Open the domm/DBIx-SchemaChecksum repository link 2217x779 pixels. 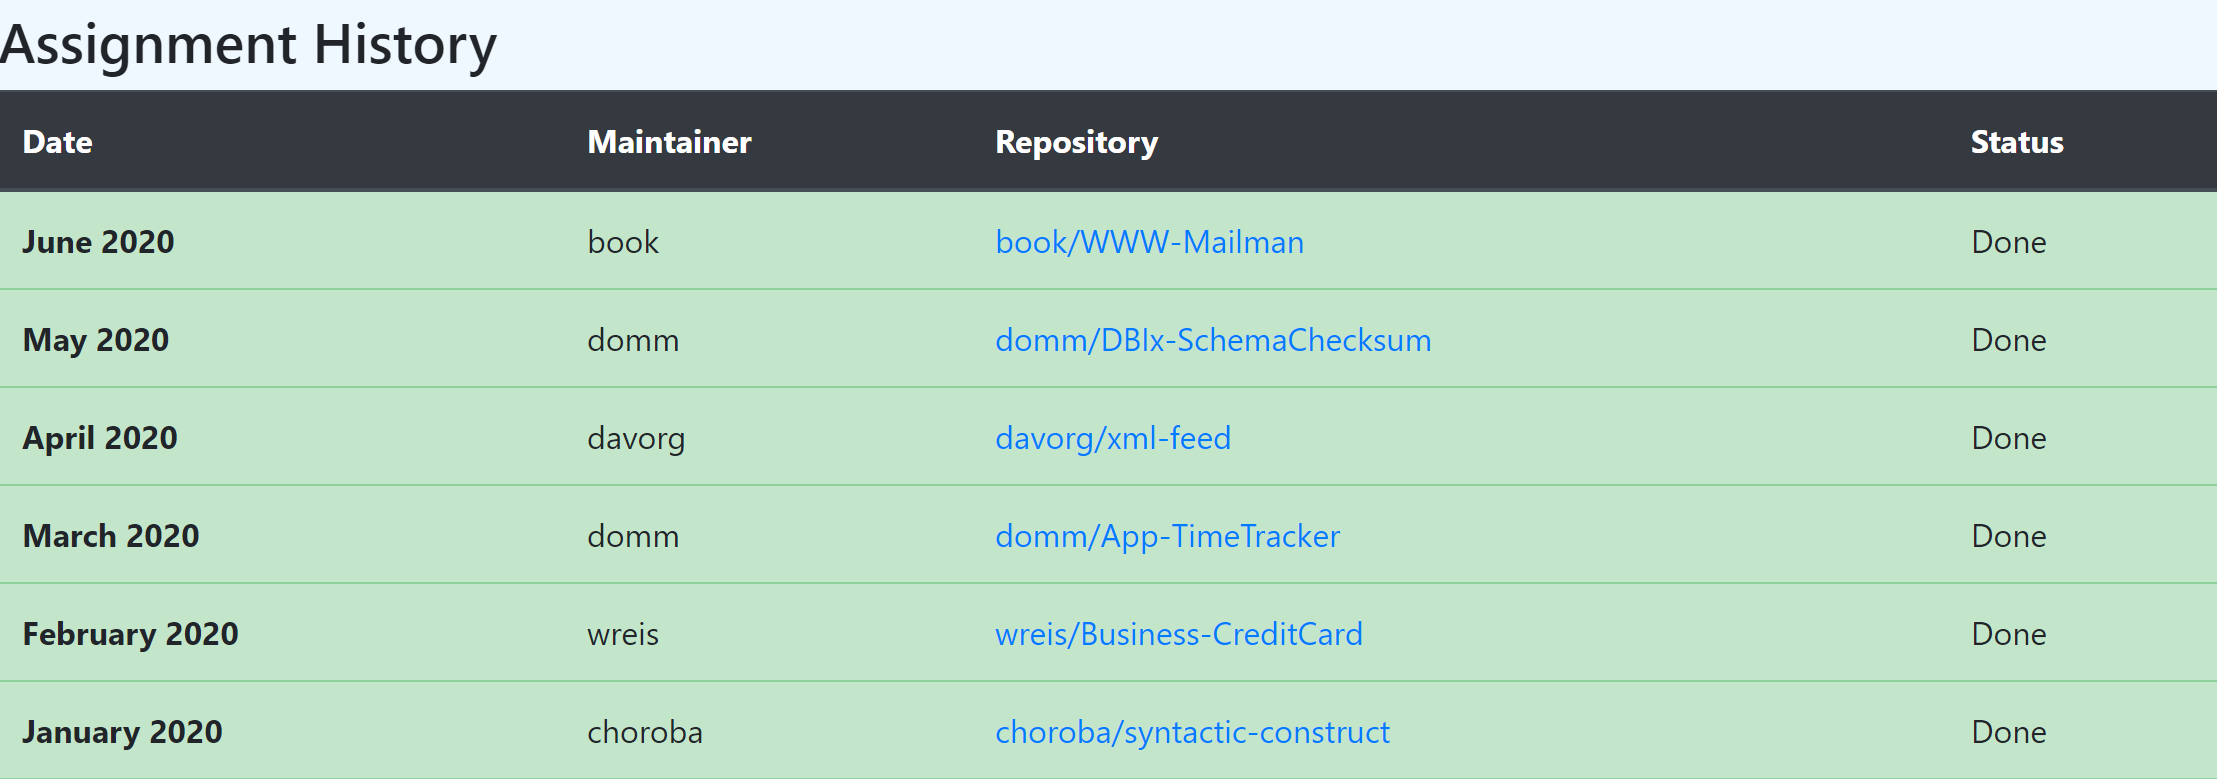[x=1213, y=340]
